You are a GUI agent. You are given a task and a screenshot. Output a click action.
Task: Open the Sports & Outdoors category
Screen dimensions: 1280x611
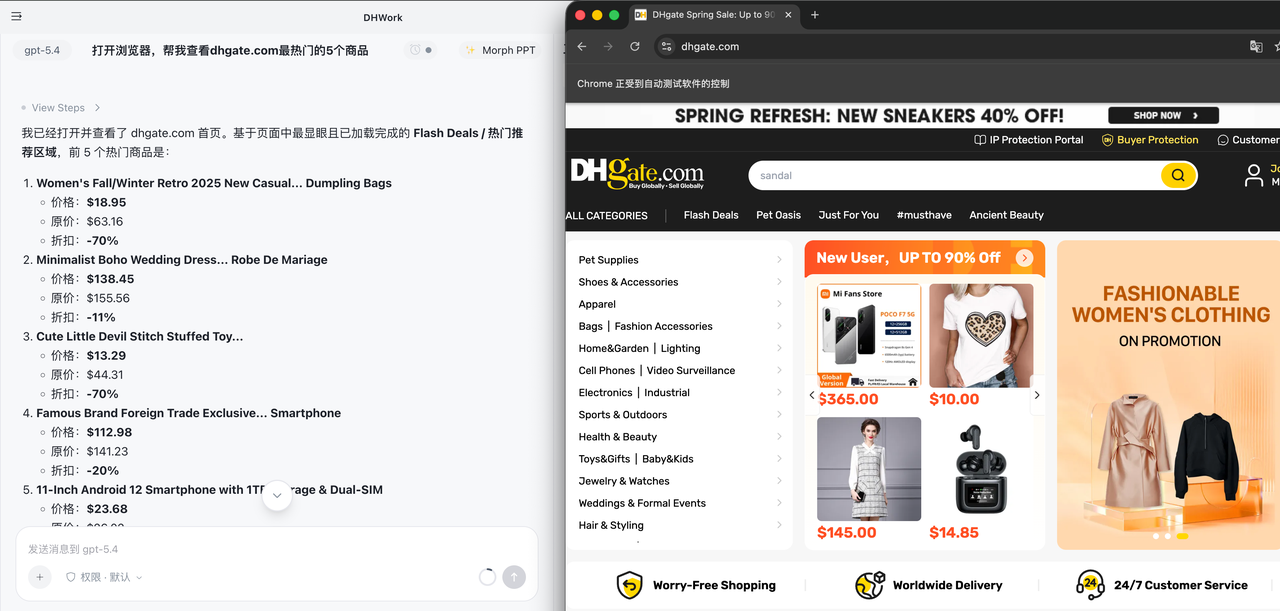(680, 414)
